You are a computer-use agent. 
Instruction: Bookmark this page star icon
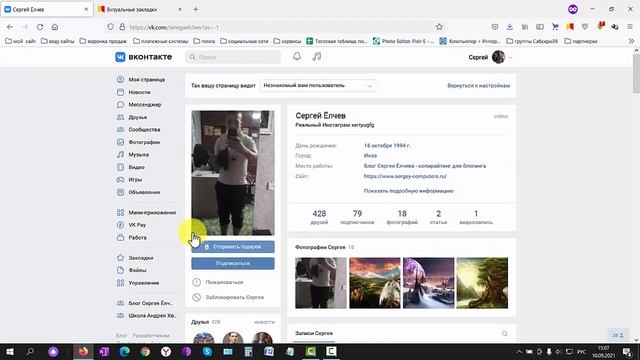coord(439,27)
